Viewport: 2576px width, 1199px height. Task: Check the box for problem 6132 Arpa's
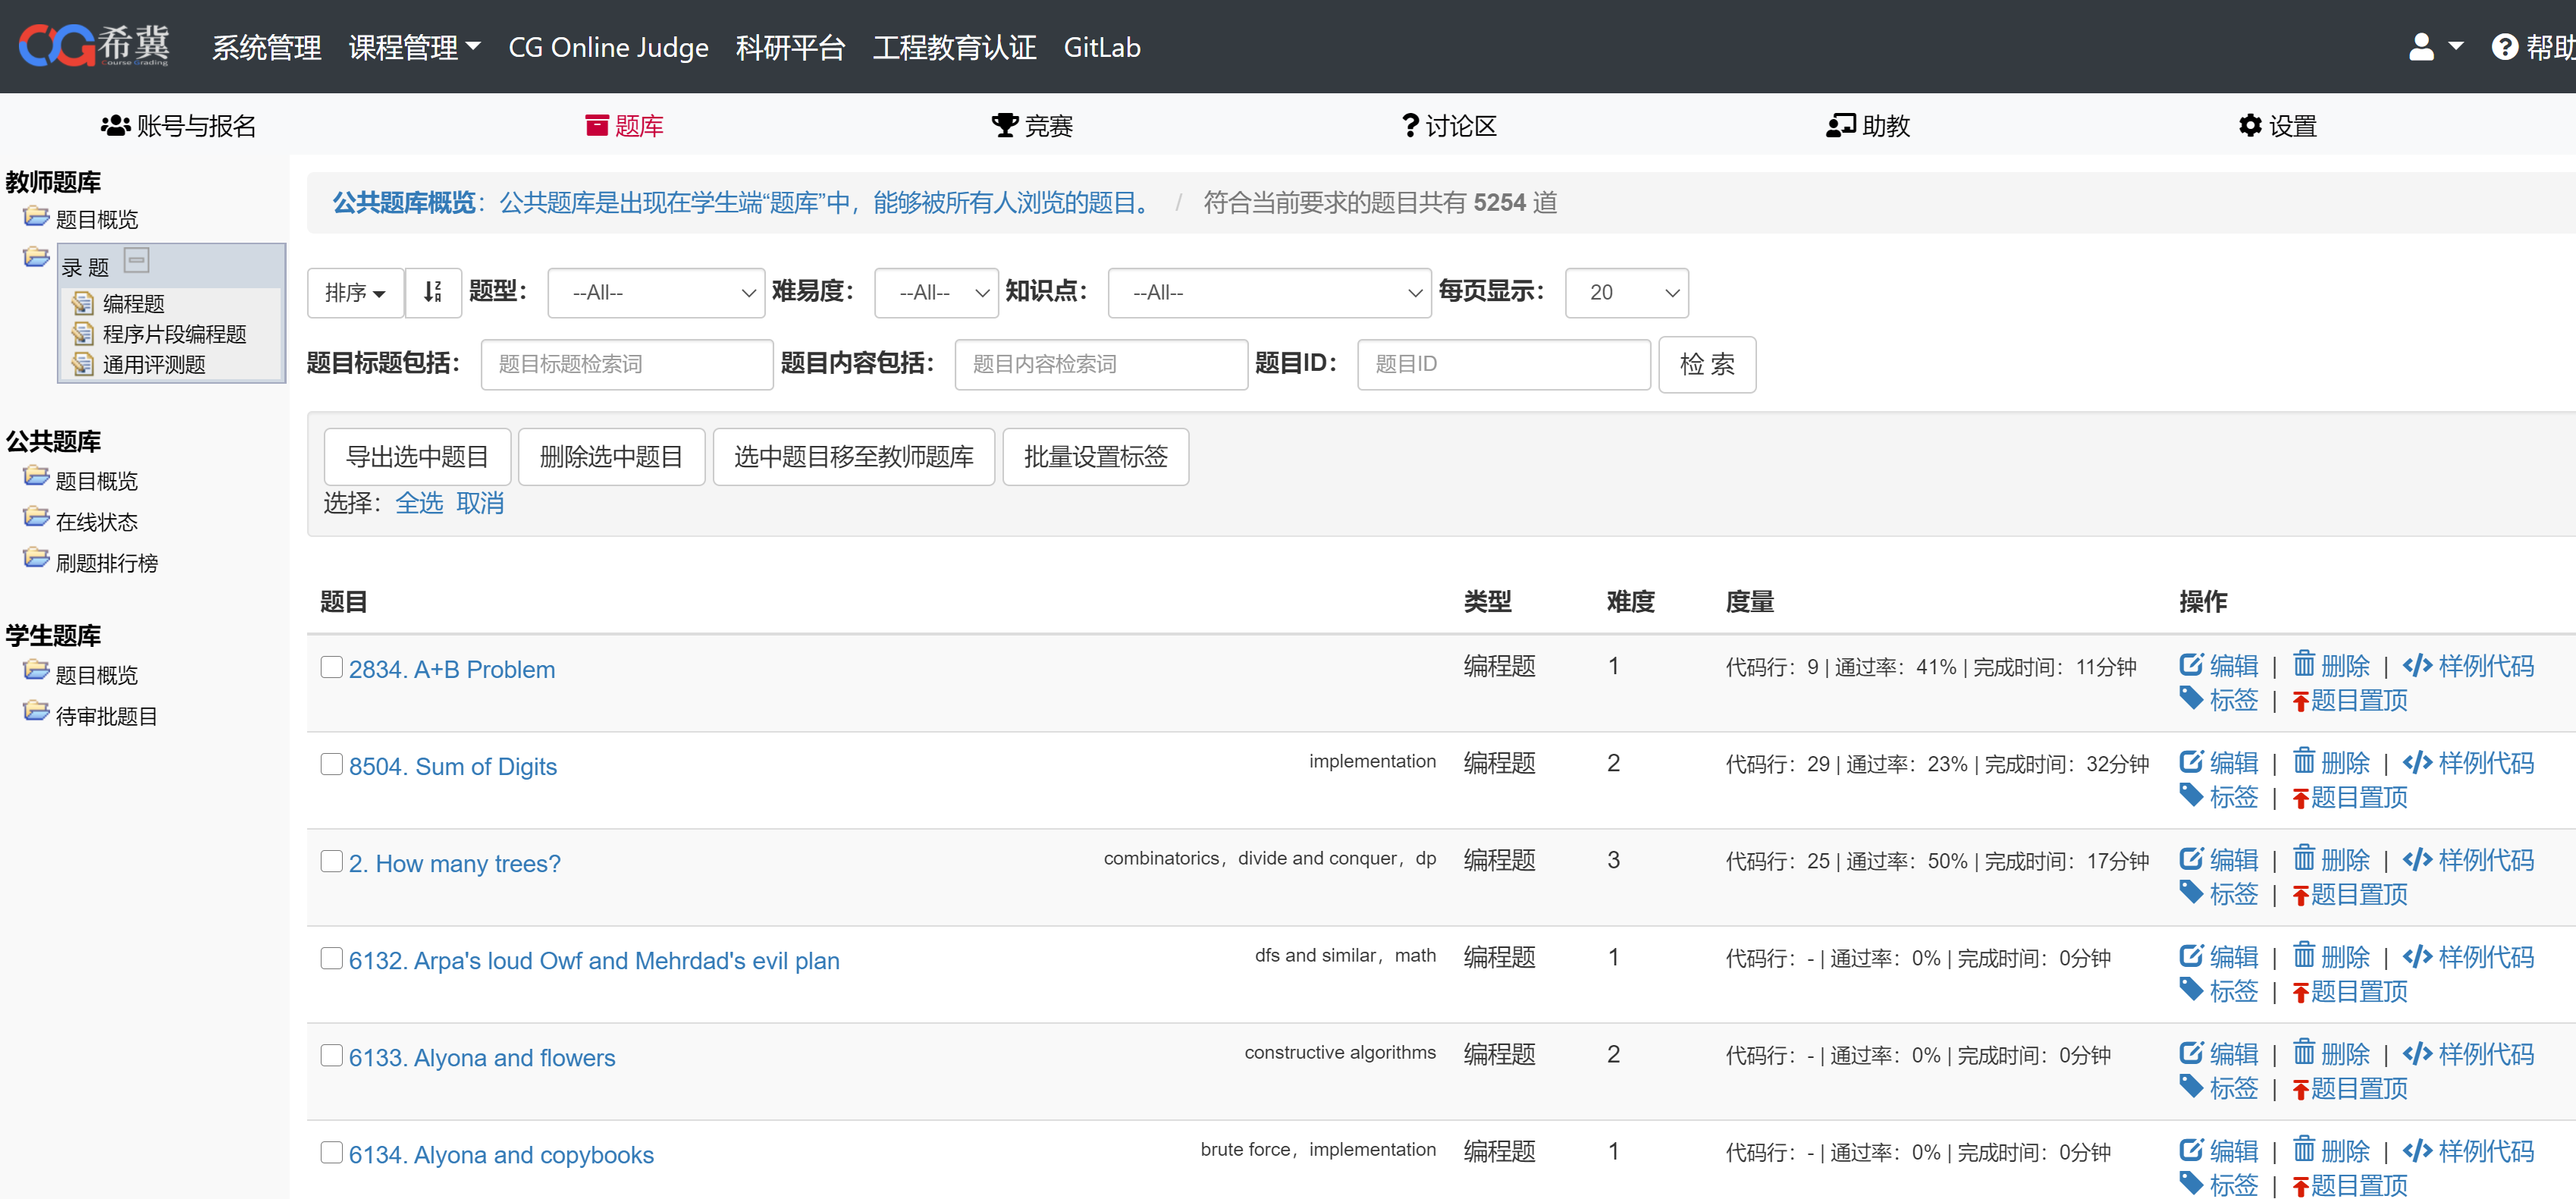click(x=331, y=958)
